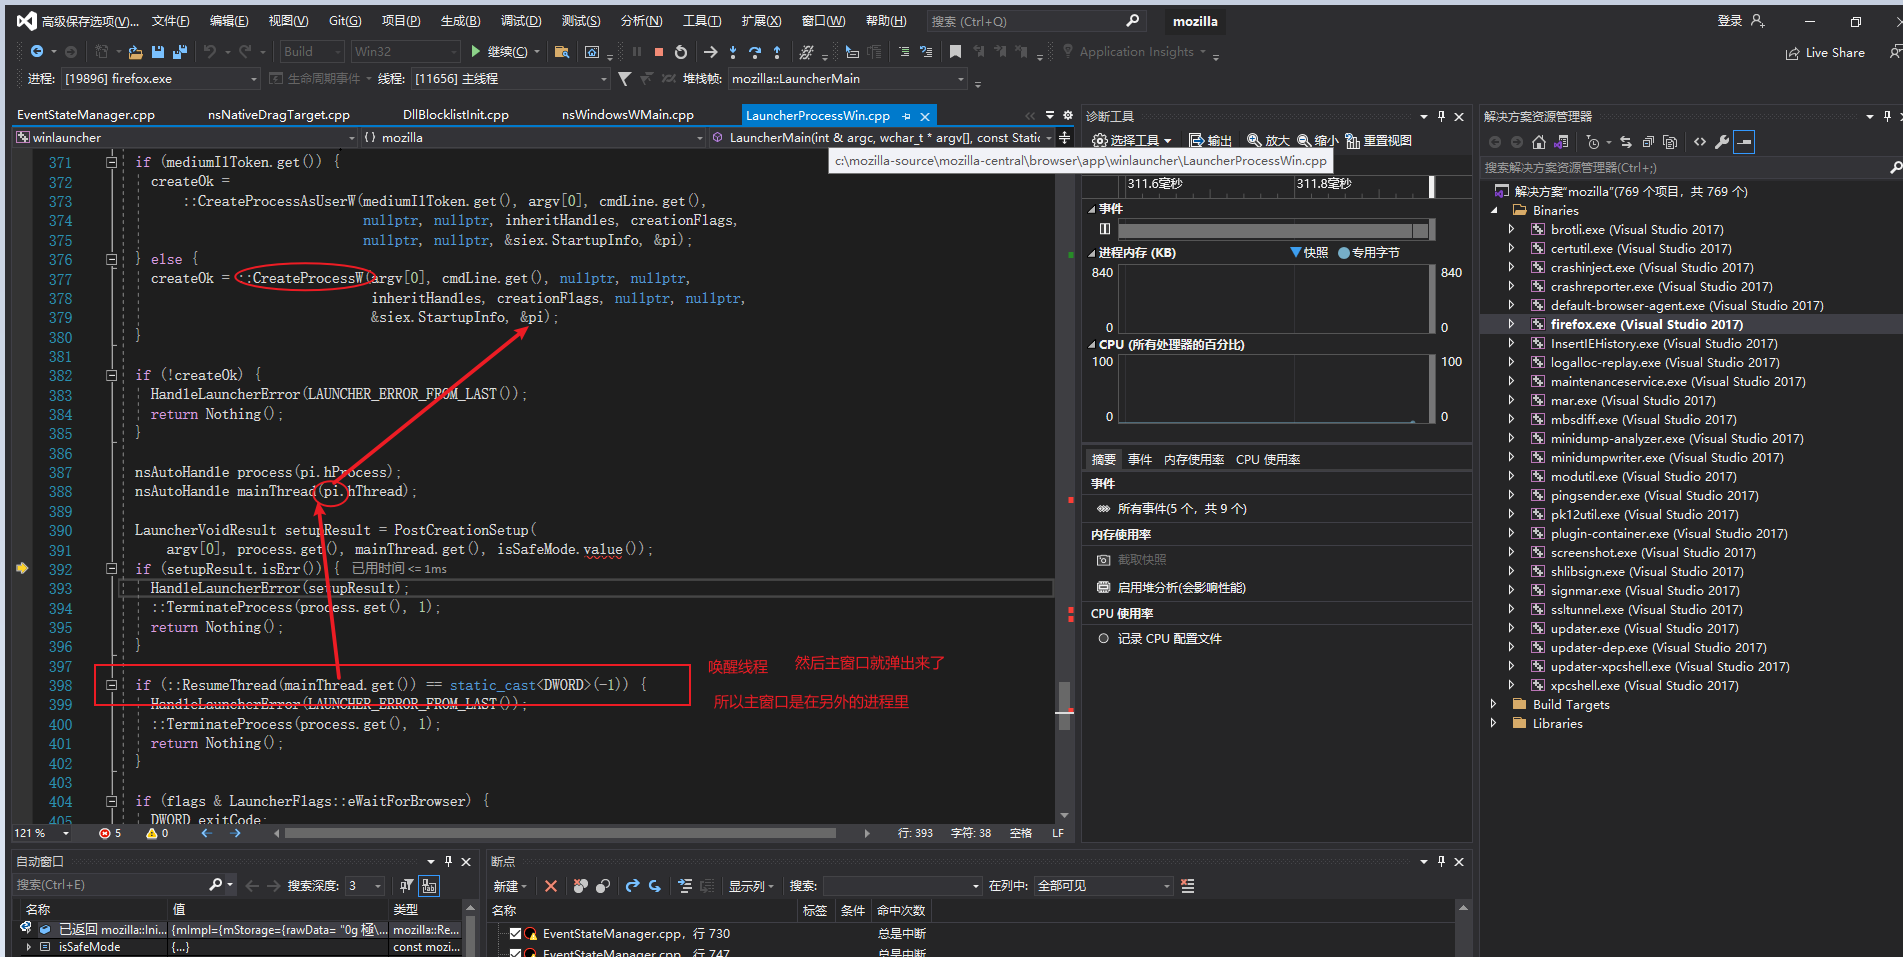Viewport: 1903px width, 957px height.
Task: Select updater.exe project in Solution Explorer
Action: 1644,629
